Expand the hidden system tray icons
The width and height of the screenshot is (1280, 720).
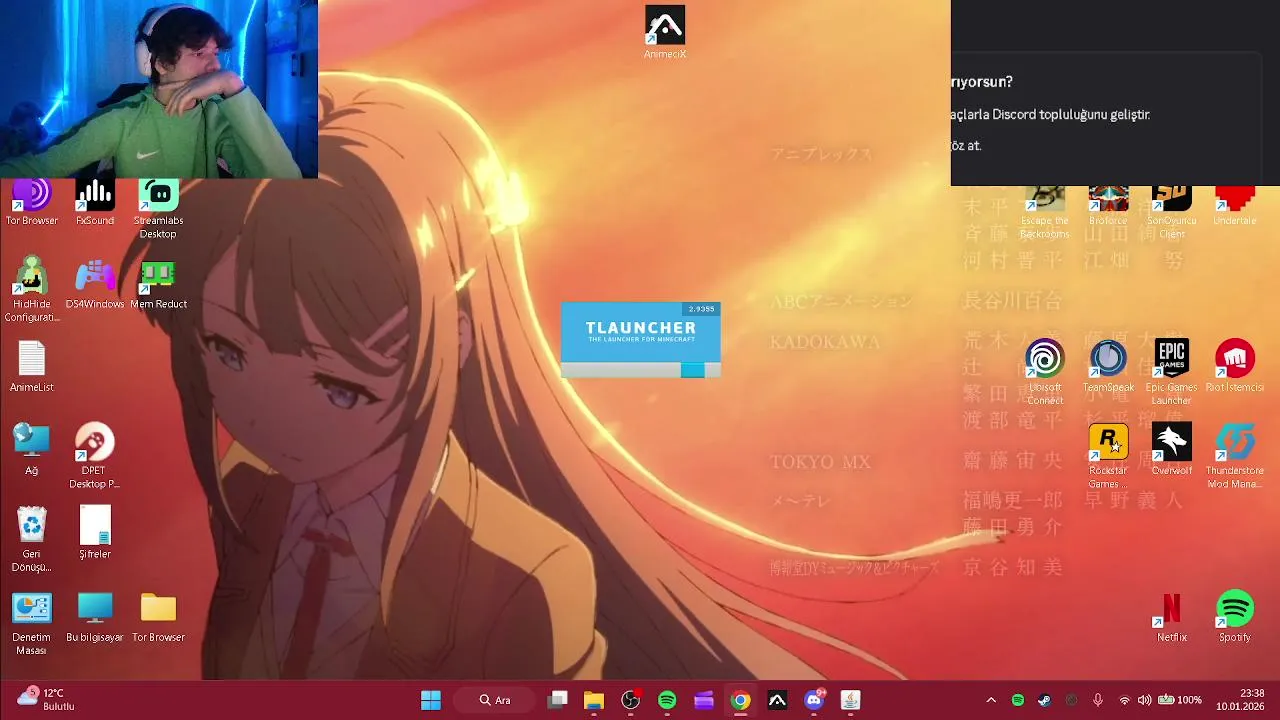(991, 700)
